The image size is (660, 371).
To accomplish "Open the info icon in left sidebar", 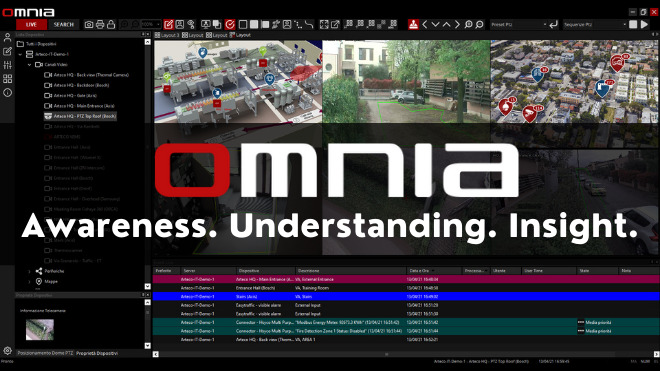I will tap(7, 93).
